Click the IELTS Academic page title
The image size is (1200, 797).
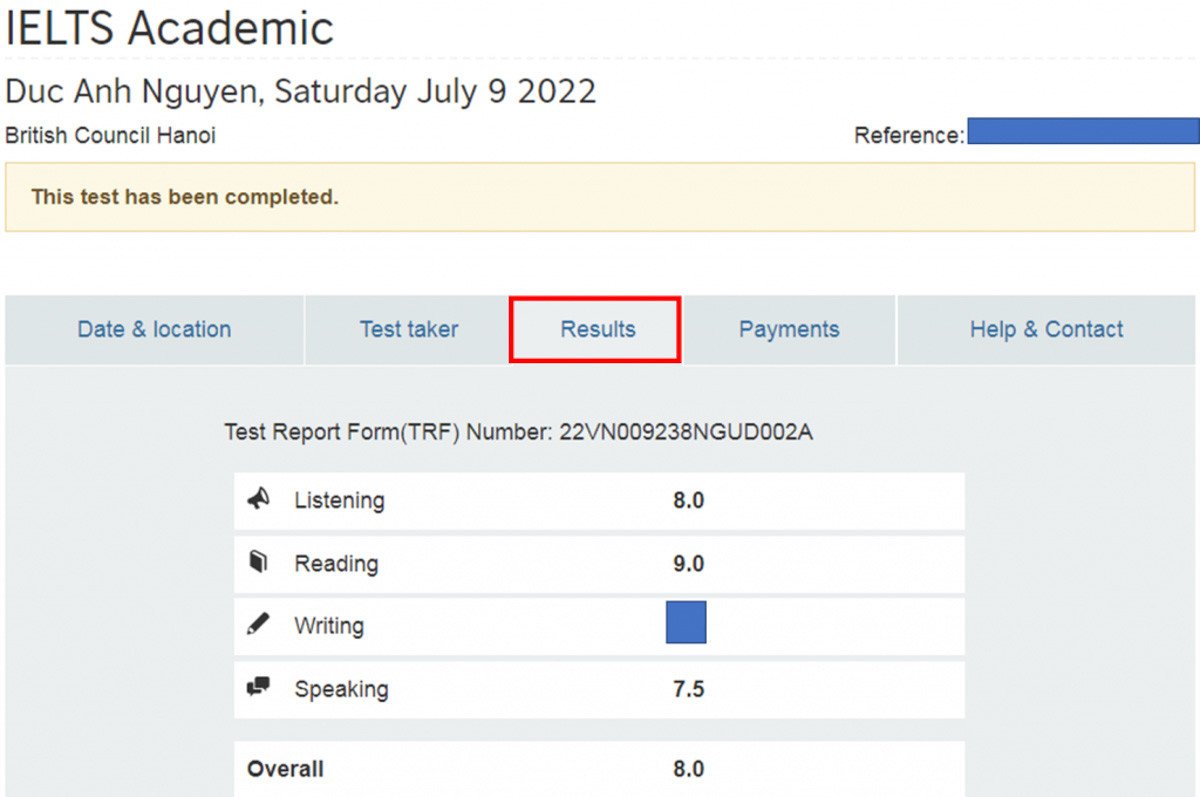170,28
